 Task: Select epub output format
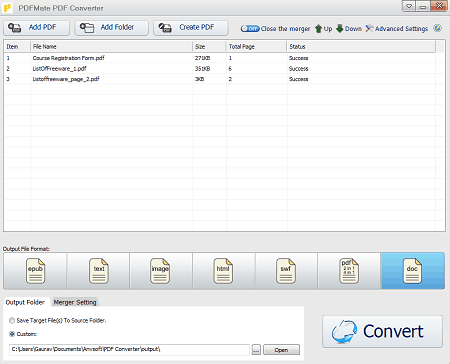click(35, 271)
